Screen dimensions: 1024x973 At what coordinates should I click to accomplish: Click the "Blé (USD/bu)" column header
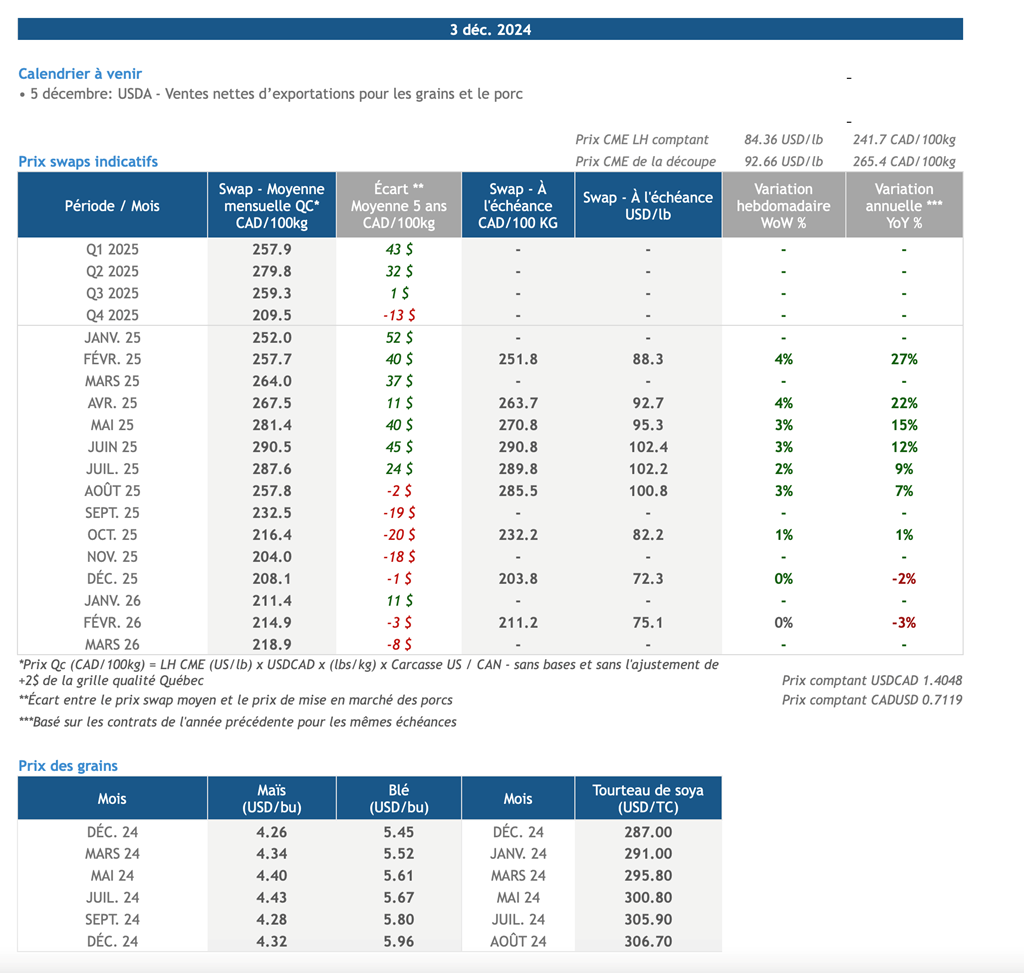(399, 799)
